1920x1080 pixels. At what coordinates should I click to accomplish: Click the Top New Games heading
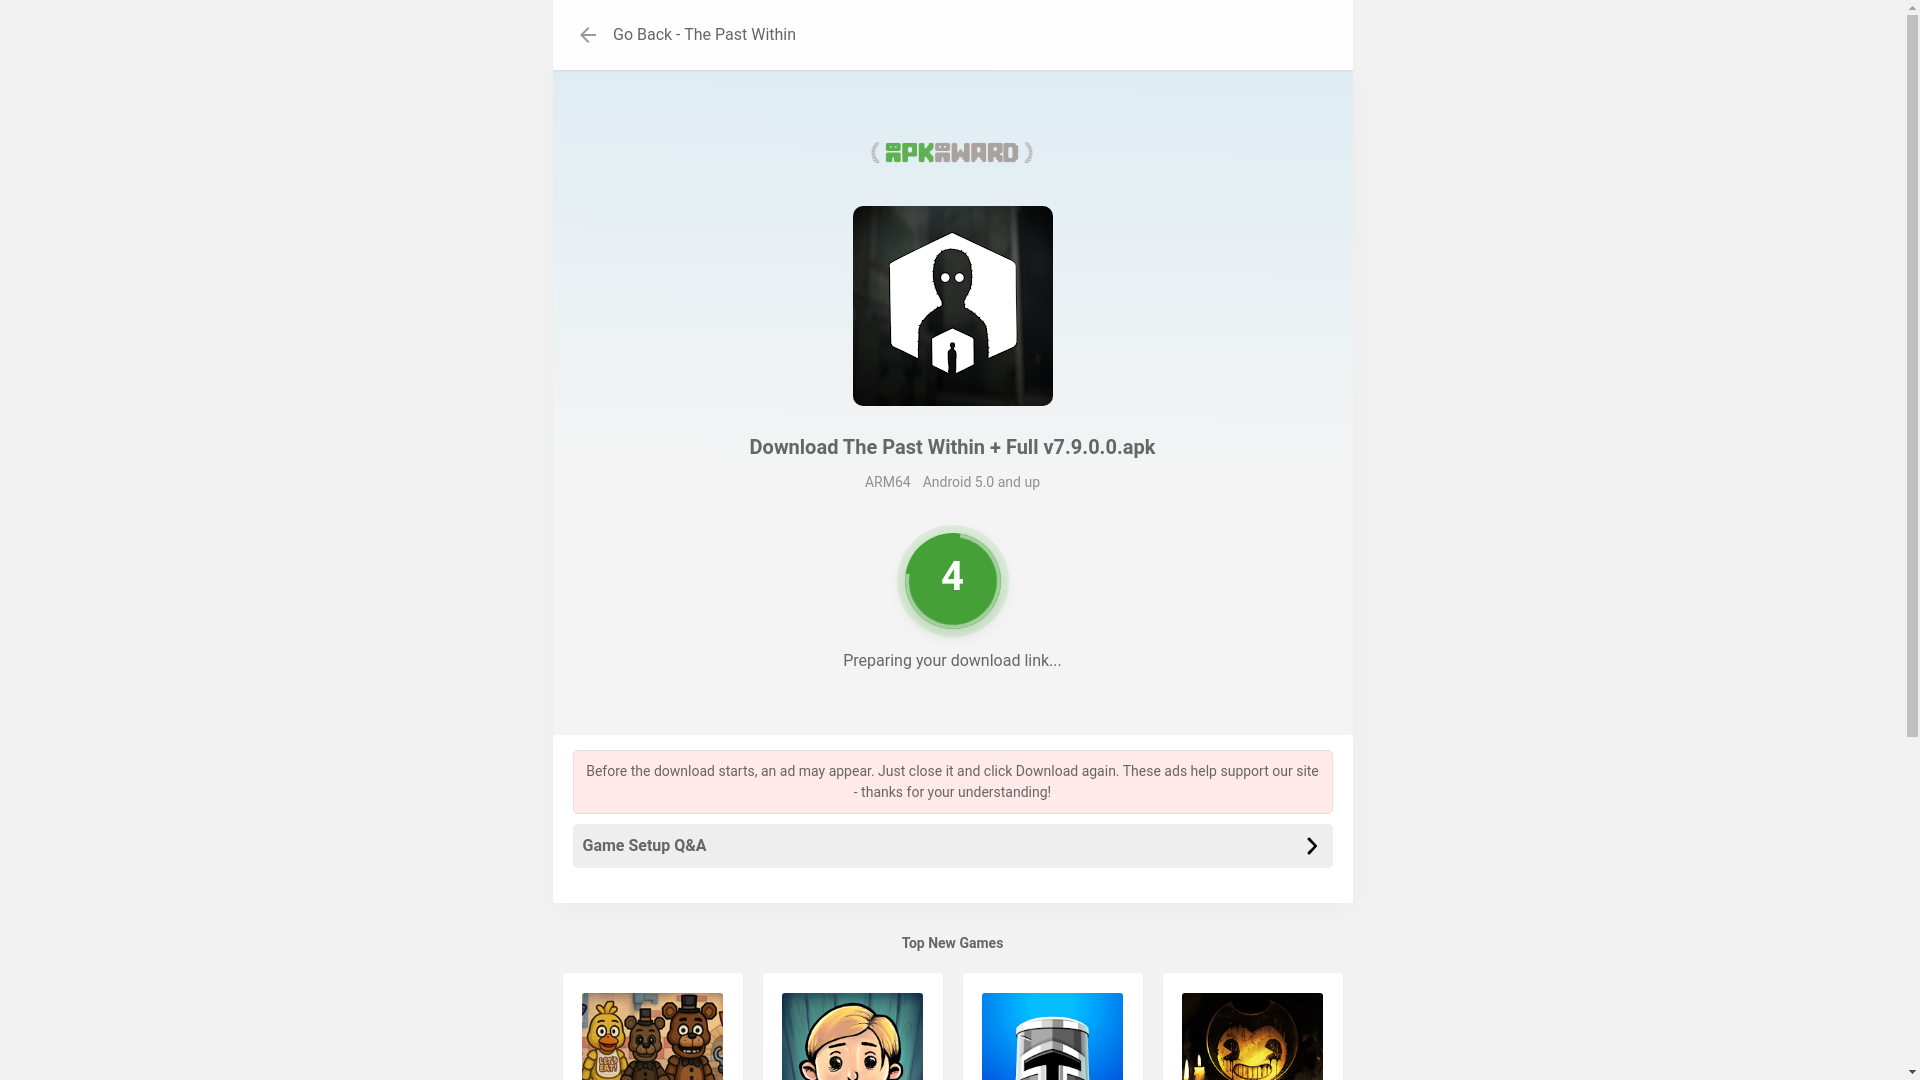pyautogui.click(x=952, y=943)
